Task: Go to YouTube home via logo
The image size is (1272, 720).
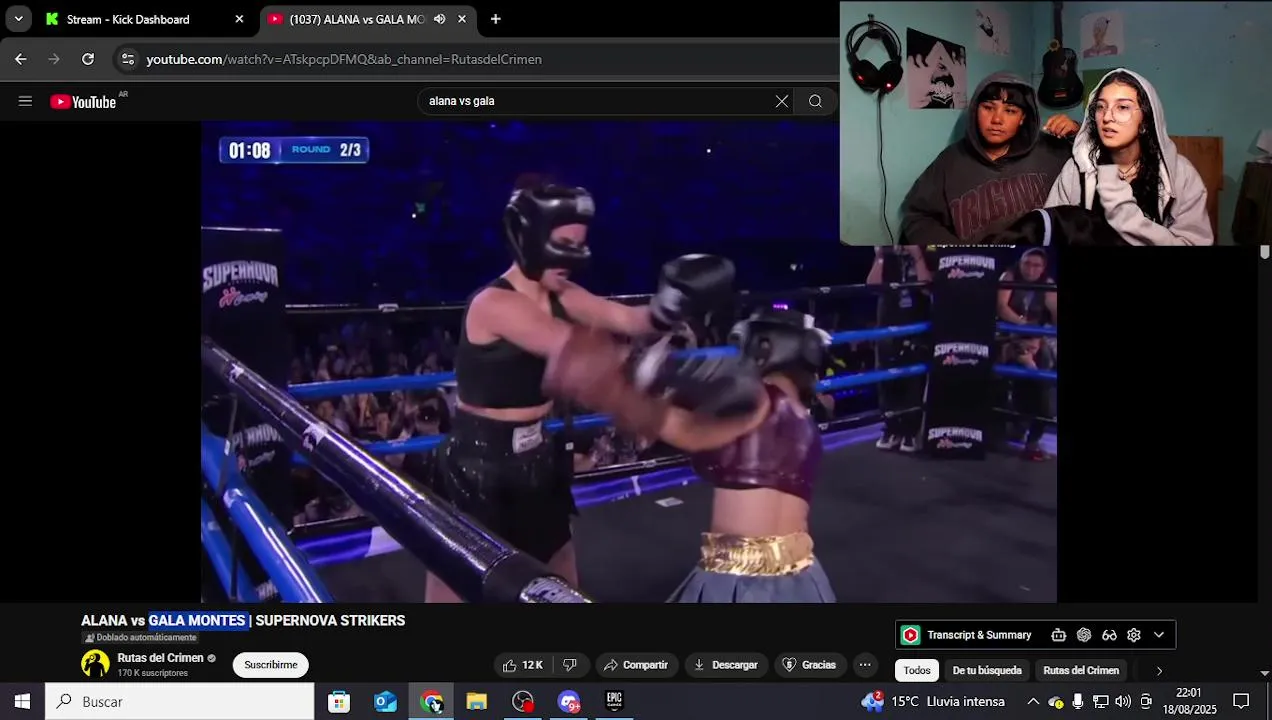Action: (83, 101)
